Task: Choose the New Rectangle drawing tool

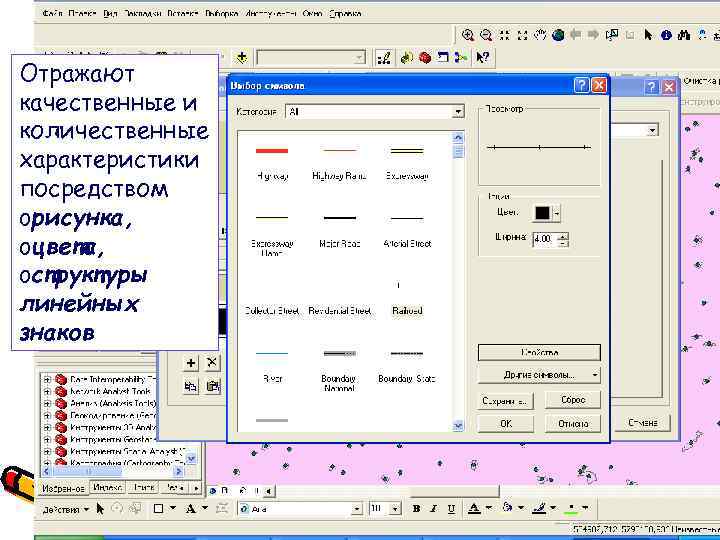Action: tap(158, 508)
